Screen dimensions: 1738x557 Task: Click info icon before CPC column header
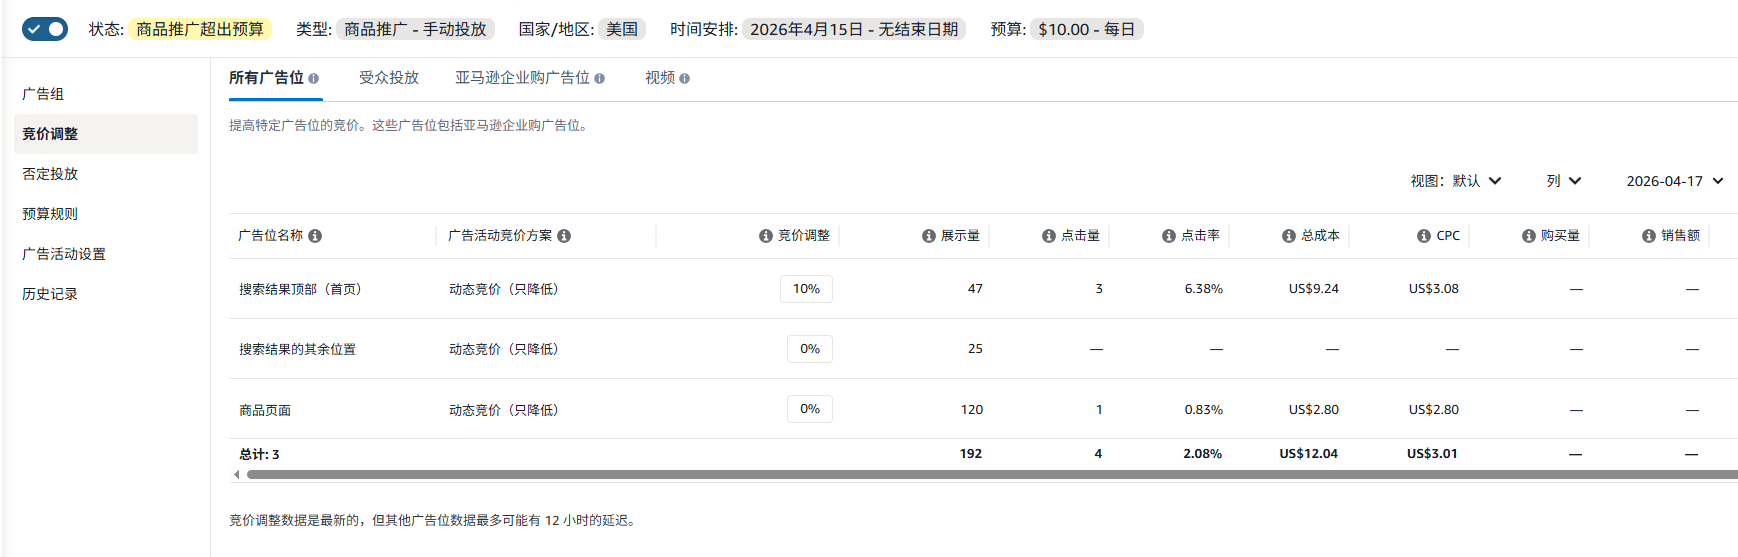coord(1423,236)
